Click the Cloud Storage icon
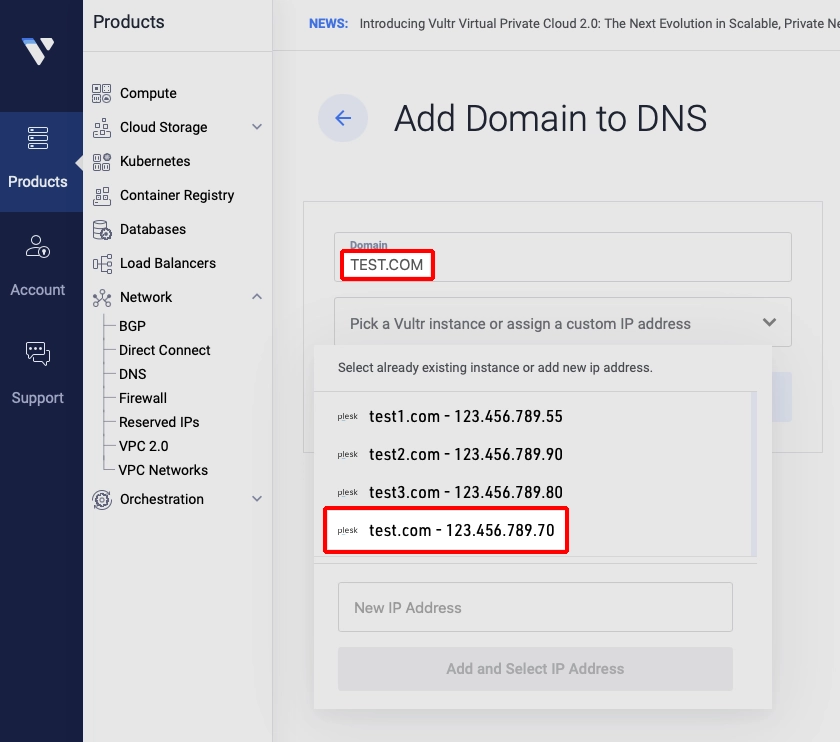840x742 pixels. [102, 128]
